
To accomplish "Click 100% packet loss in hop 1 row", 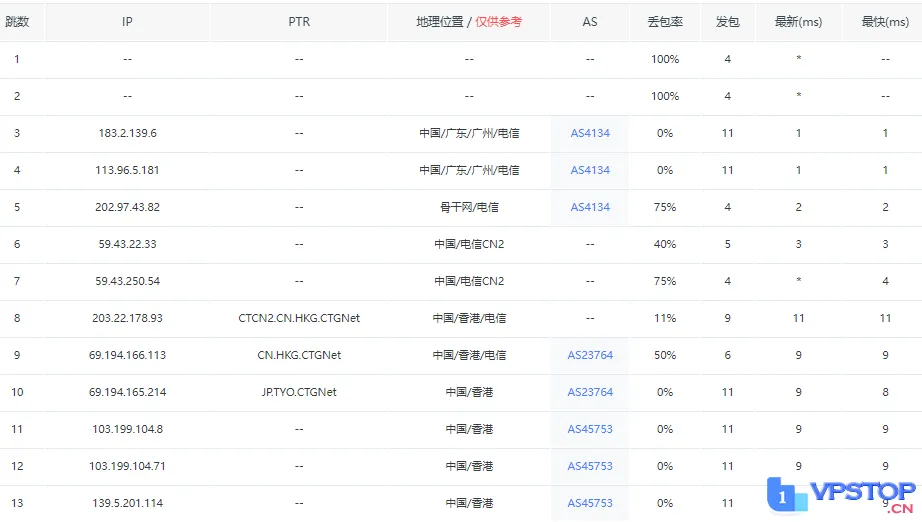I will (x=665, y=59).
